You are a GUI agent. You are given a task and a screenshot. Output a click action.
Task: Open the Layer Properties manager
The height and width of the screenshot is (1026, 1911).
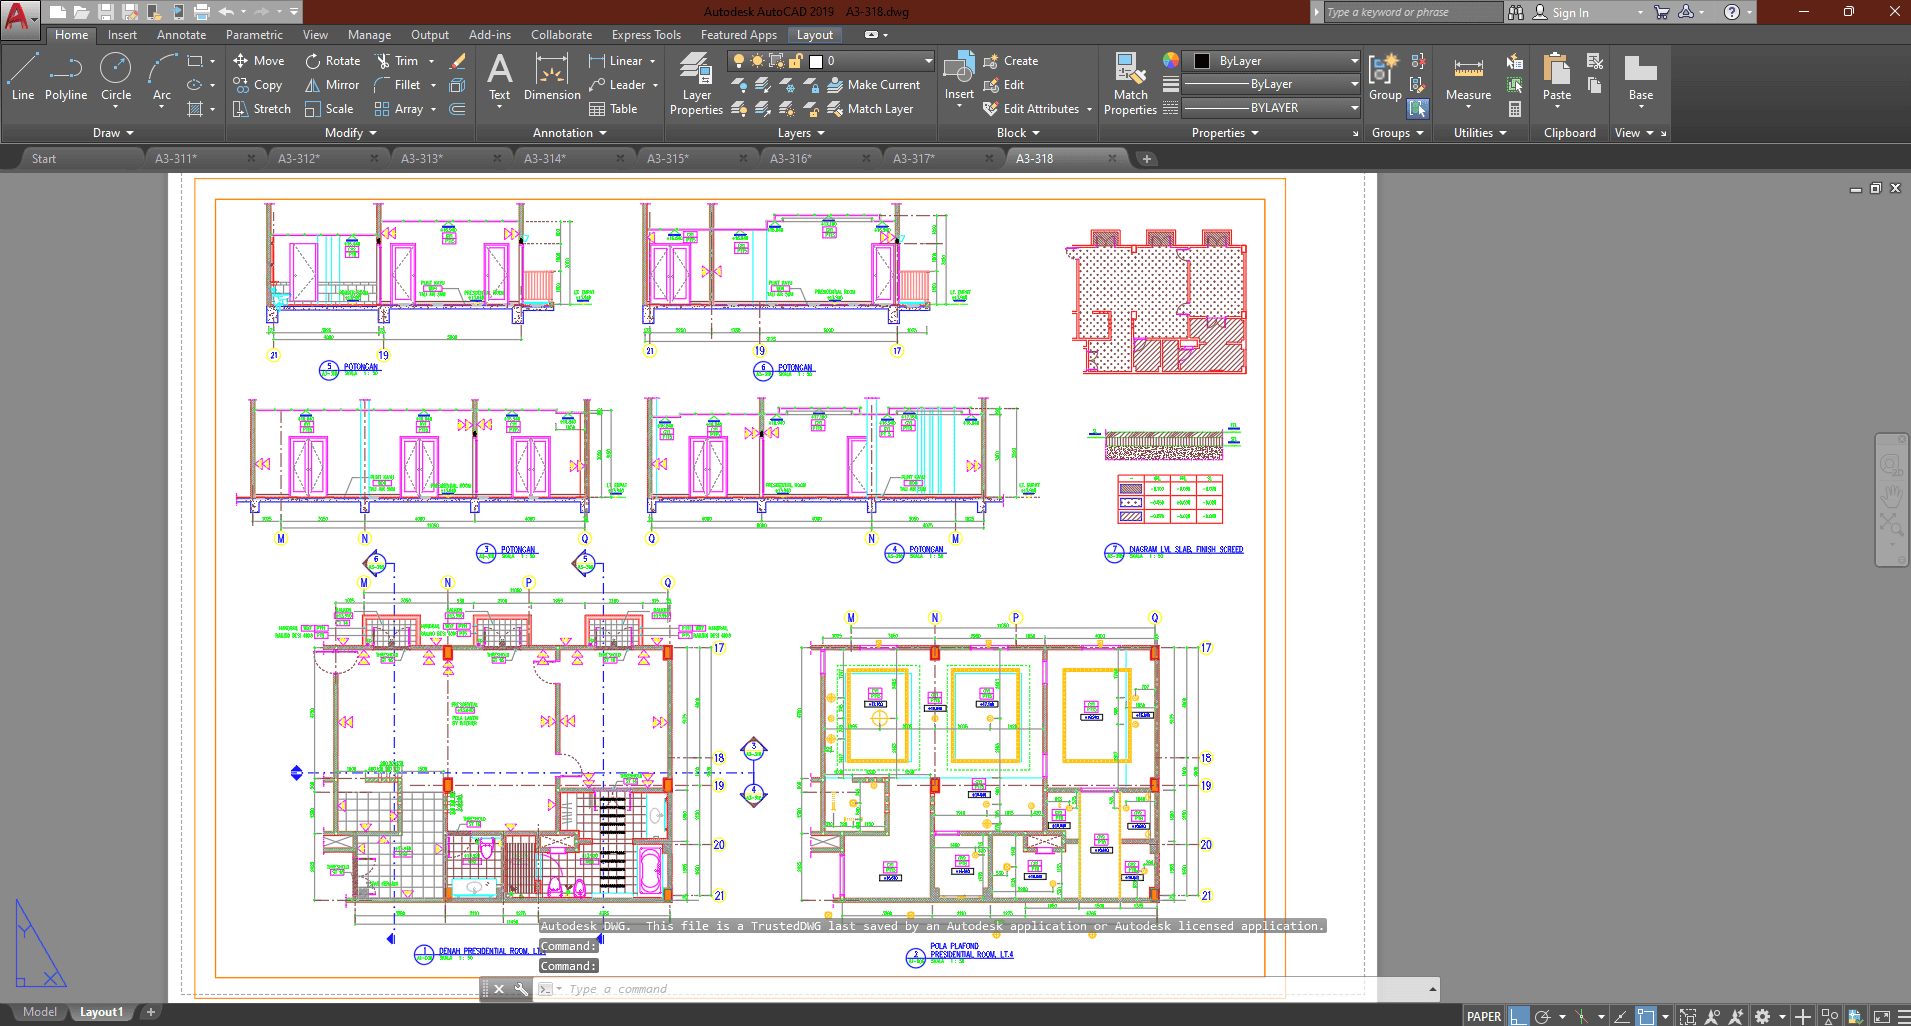[696, 84]
